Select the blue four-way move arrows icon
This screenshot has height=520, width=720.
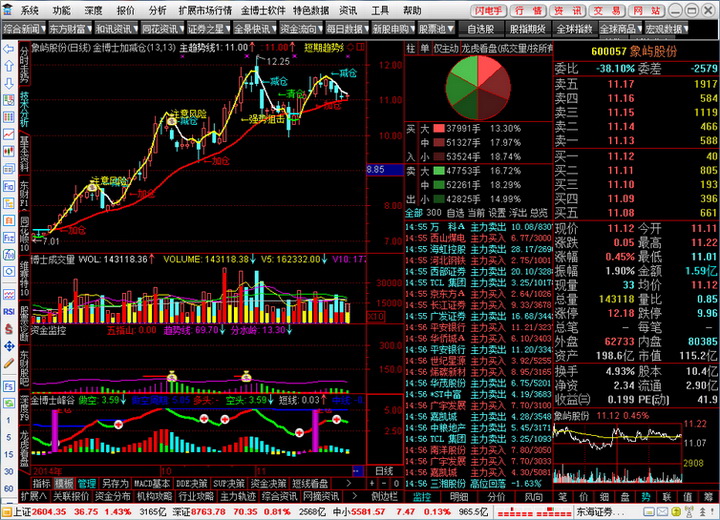coord(8,346)
